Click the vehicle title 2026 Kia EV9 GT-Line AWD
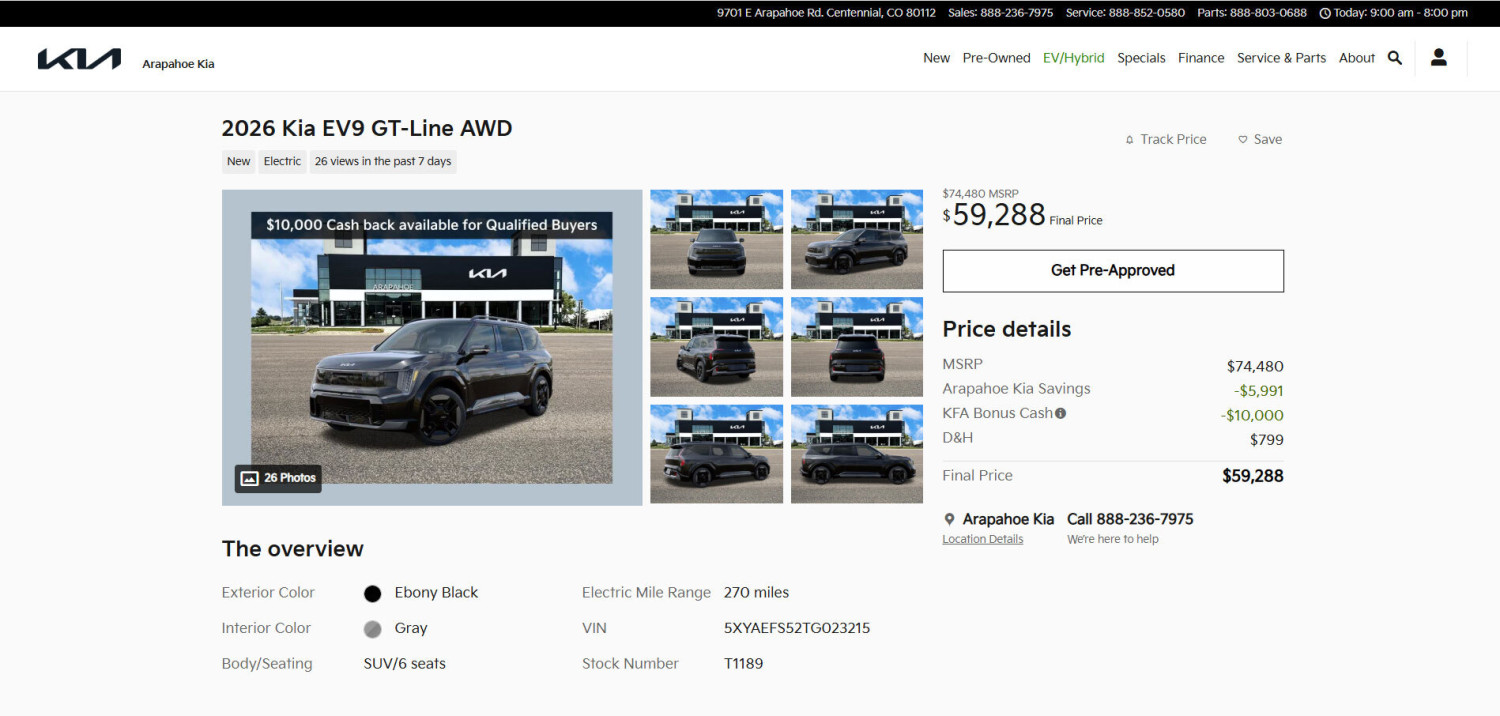1500x716 pixels. coord(367,128)
